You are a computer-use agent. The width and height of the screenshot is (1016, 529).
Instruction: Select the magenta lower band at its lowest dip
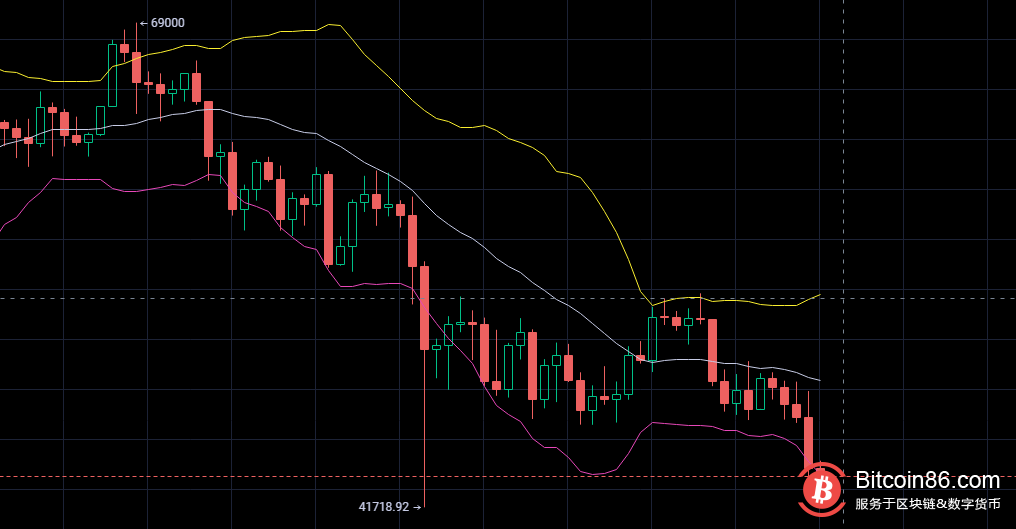(597, 474)
